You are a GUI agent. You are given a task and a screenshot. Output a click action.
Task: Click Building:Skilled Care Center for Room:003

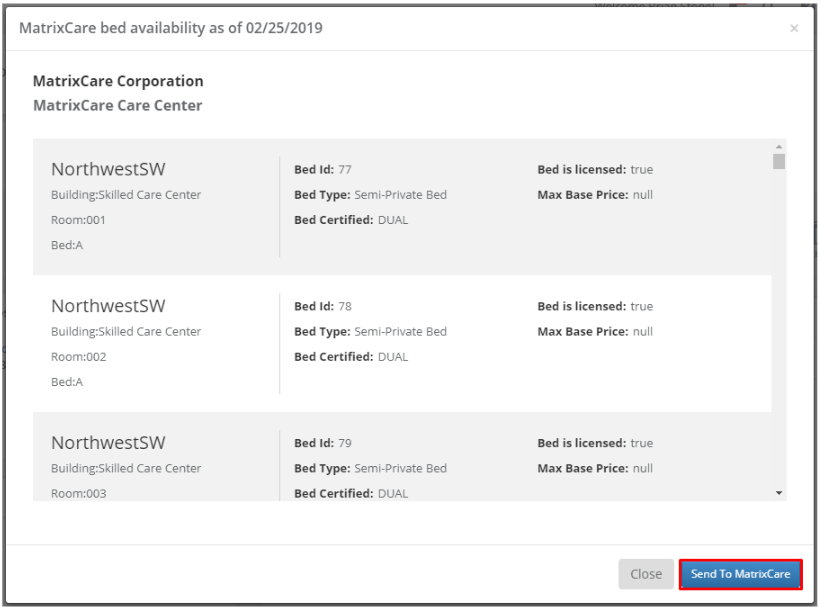point(126,468)
